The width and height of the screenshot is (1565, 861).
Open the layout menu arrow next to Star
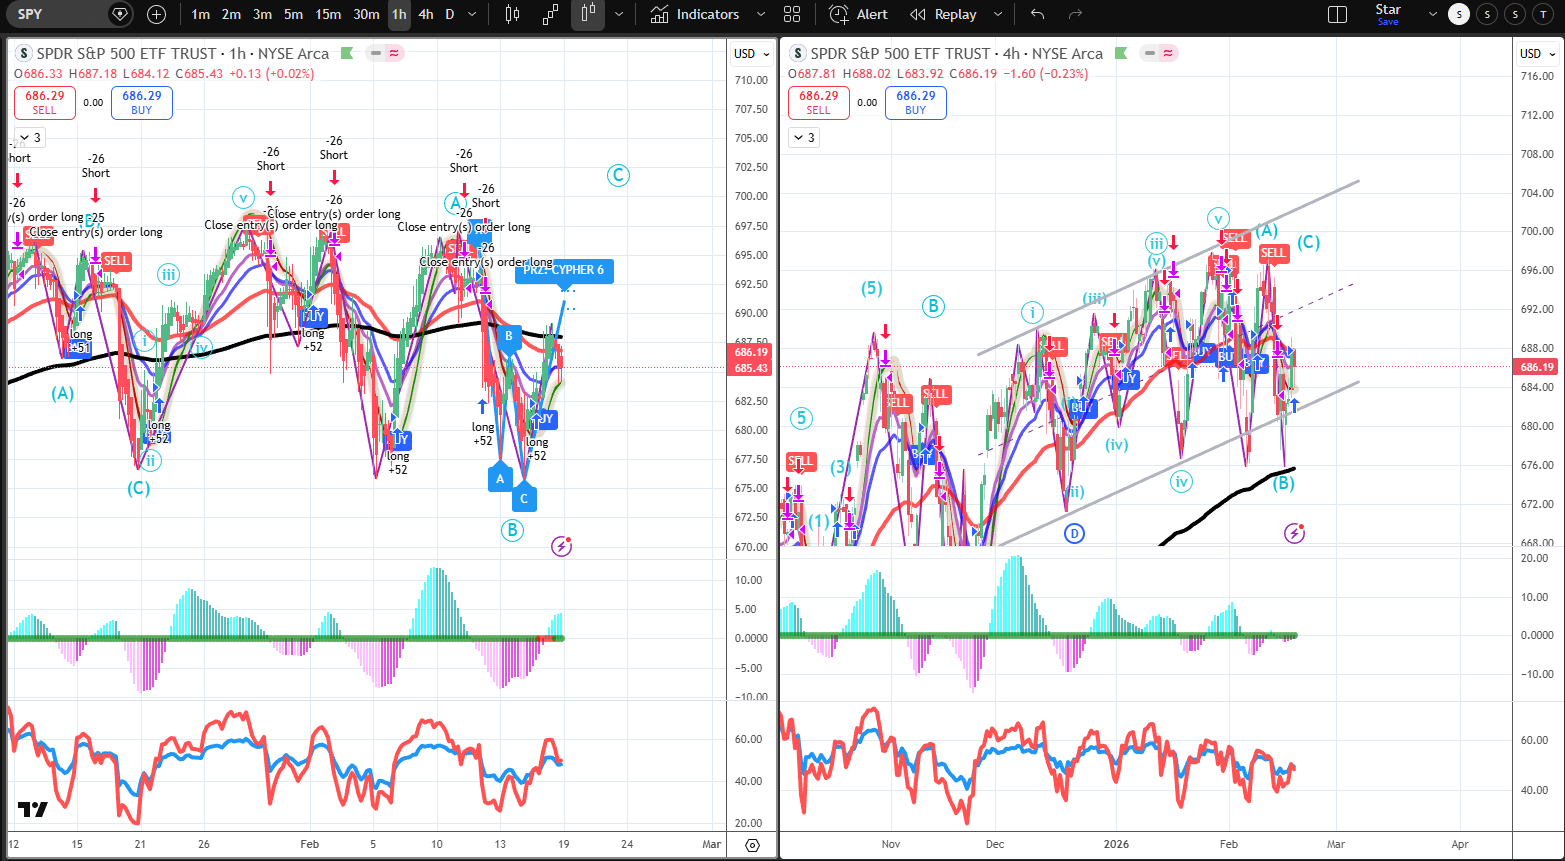1433,14
